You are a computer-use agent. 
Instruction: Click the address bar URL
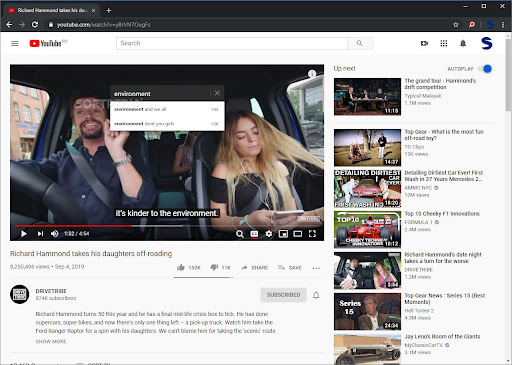pos(103,25)
